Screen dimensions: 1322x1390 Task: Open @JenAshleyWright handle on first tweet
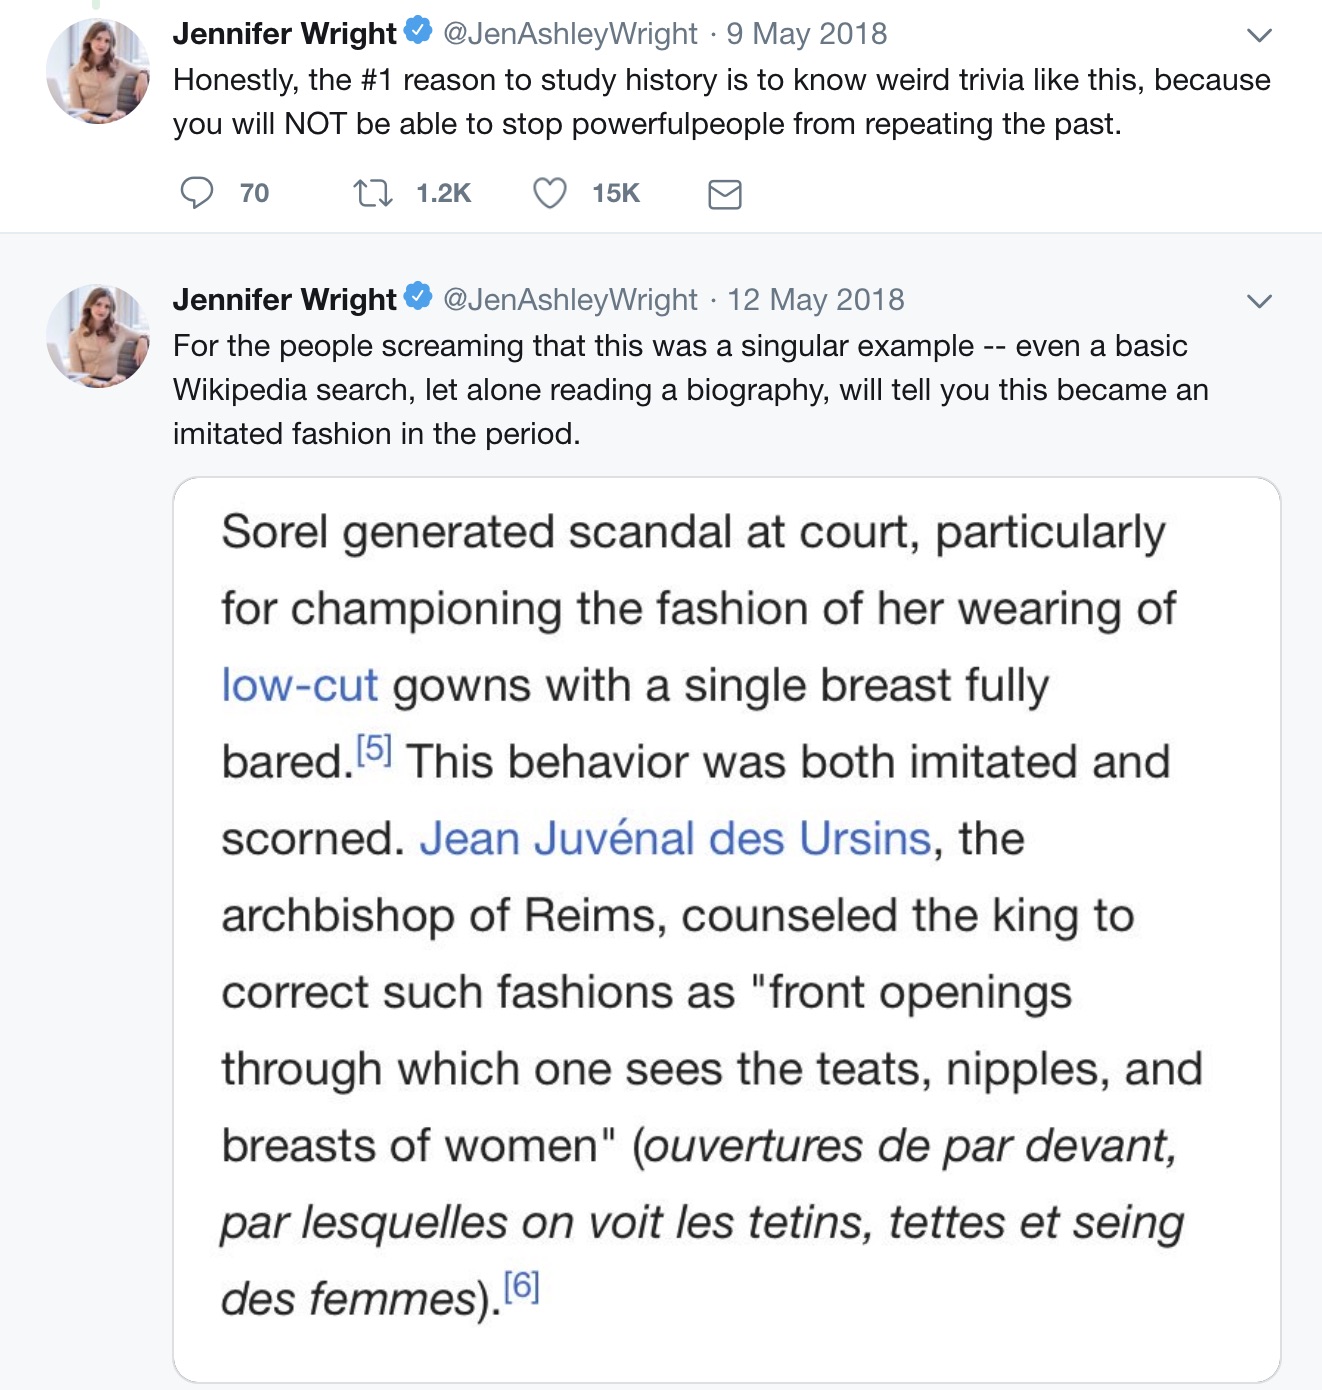pyautogui.click(x=570, y=34)
